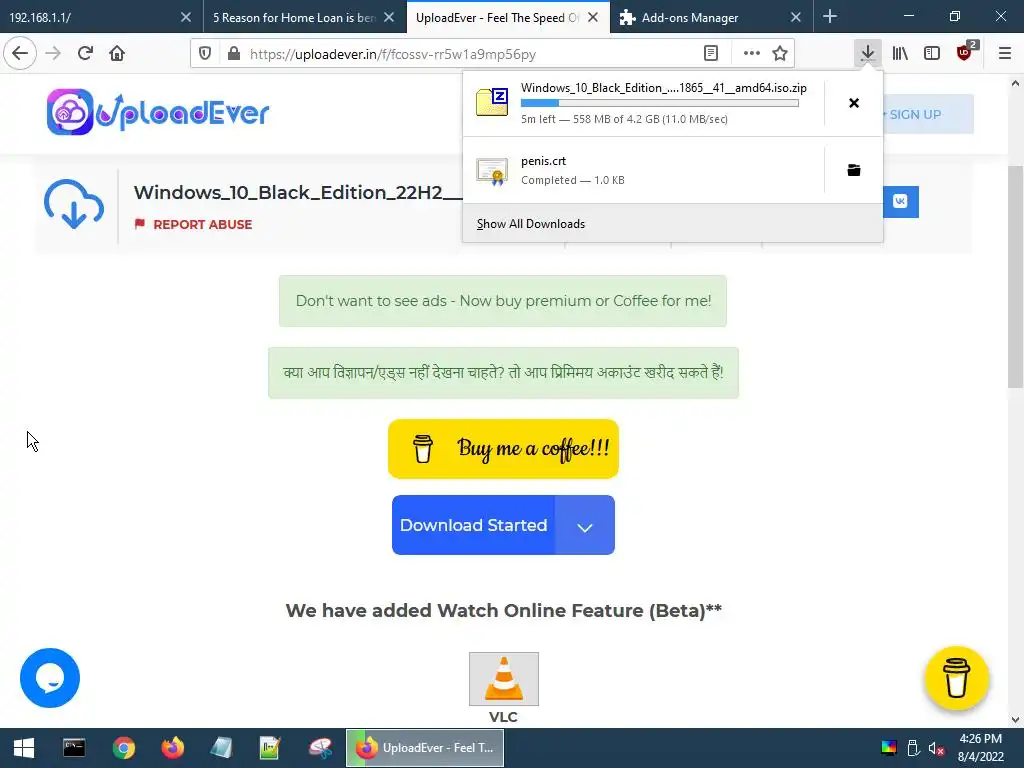Click the yellow floating coffee cup button

pyautogui.click(x=957, y=678)
